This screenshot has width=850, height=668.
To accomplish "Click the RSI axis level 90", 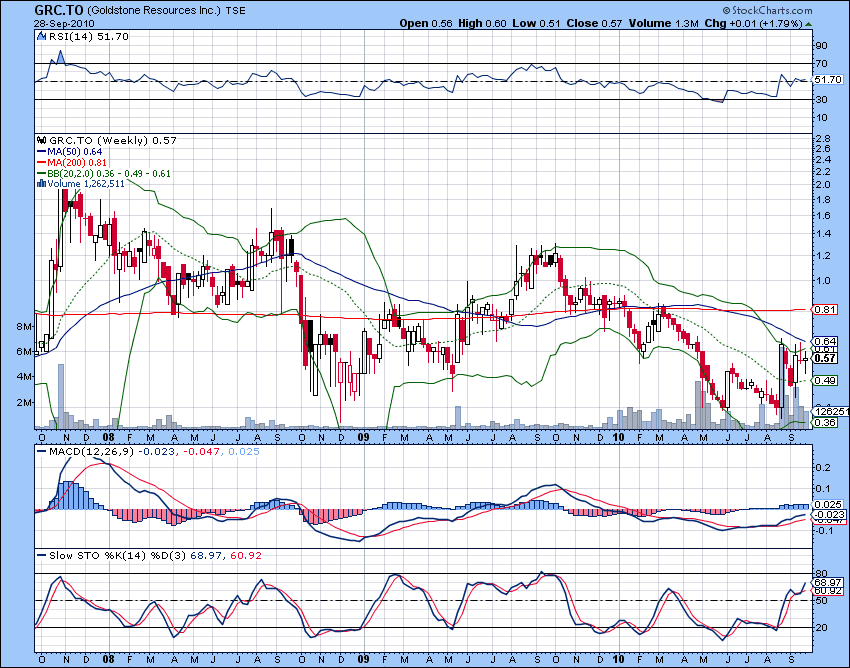I will coord(822,46).
